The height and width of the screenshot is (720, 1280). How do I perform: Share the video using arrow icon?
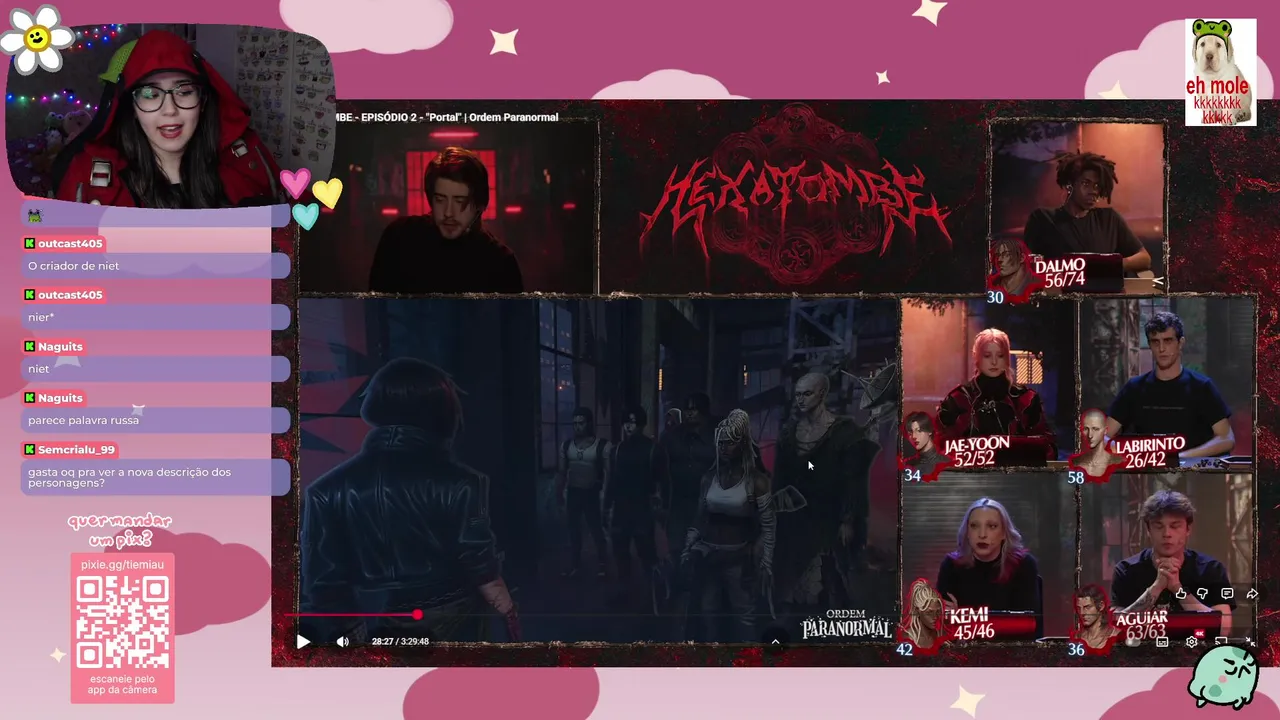[x=1252, y=593]
